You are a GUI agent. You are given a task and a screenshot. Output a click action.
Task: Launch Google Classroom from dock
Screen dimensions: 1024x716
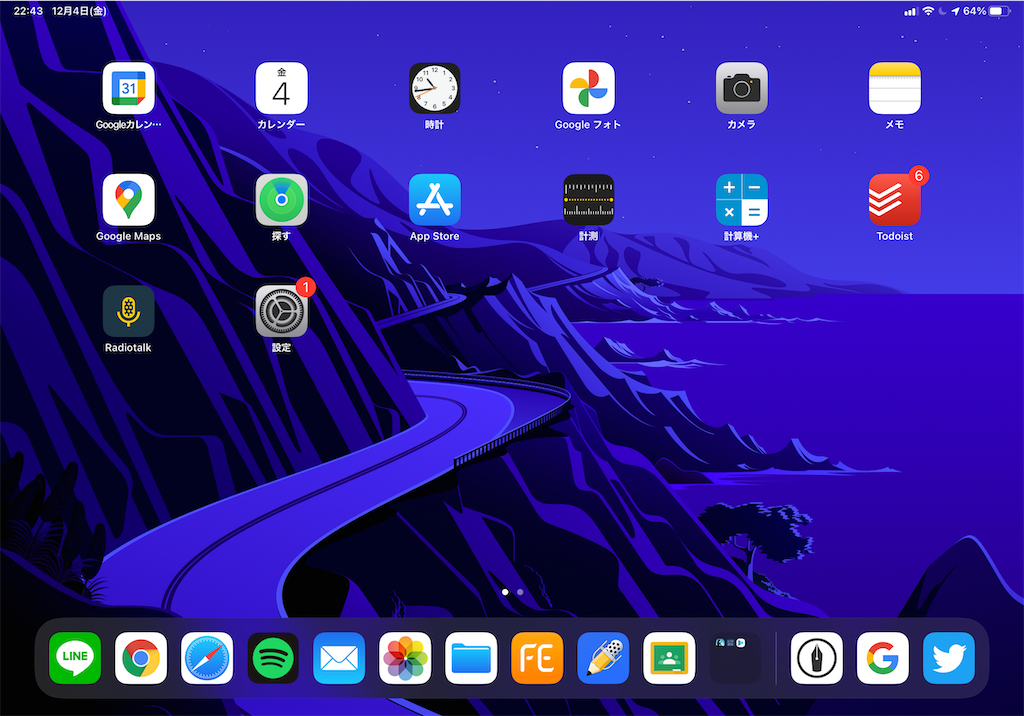[x=669, y=659]
